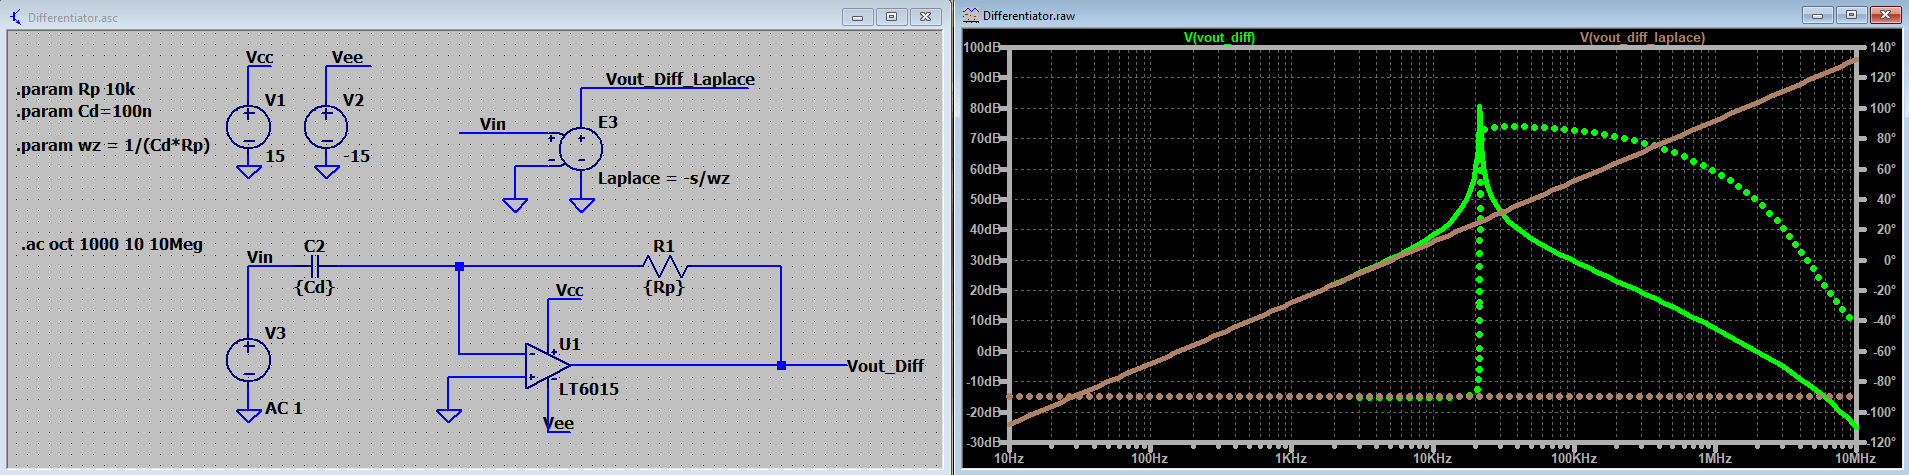Click the .param wz directive text

[113, 145]
